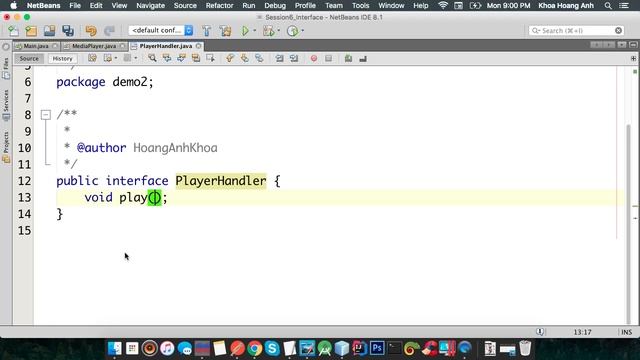Collapse the Javadoc comment fold at line 8

click(46, 115)
